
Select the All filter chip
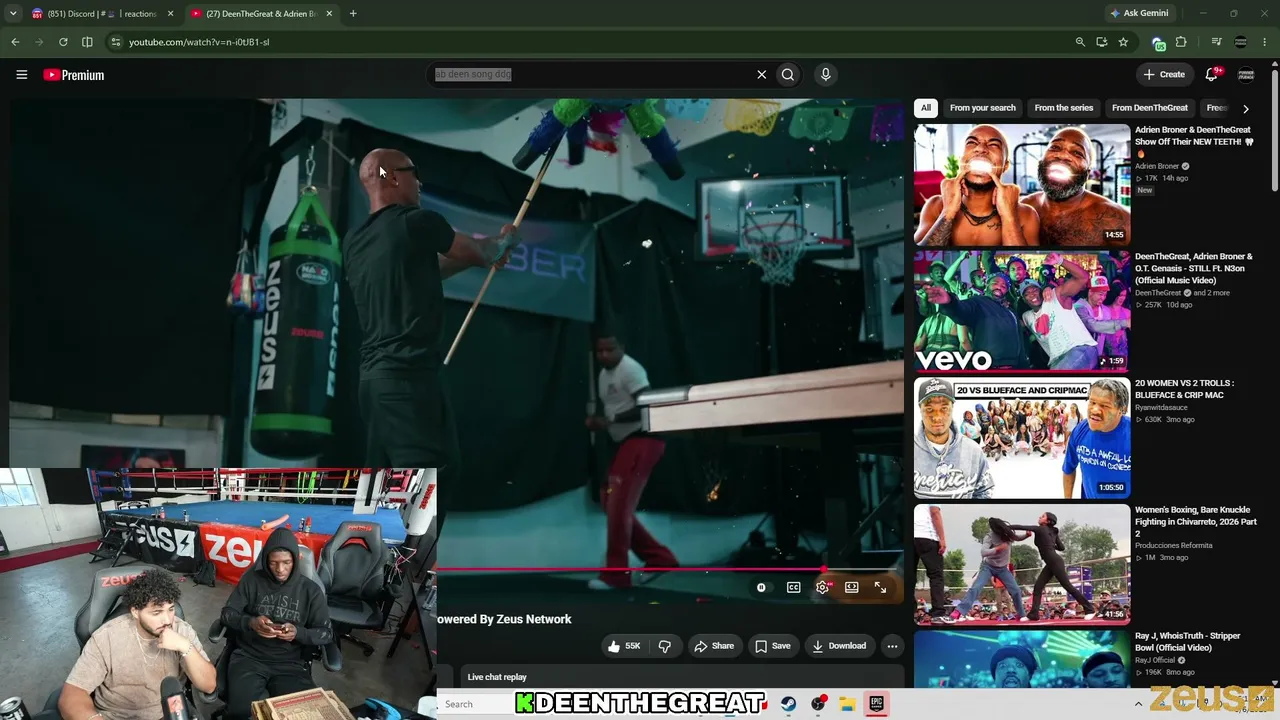(x=926, y=108)
